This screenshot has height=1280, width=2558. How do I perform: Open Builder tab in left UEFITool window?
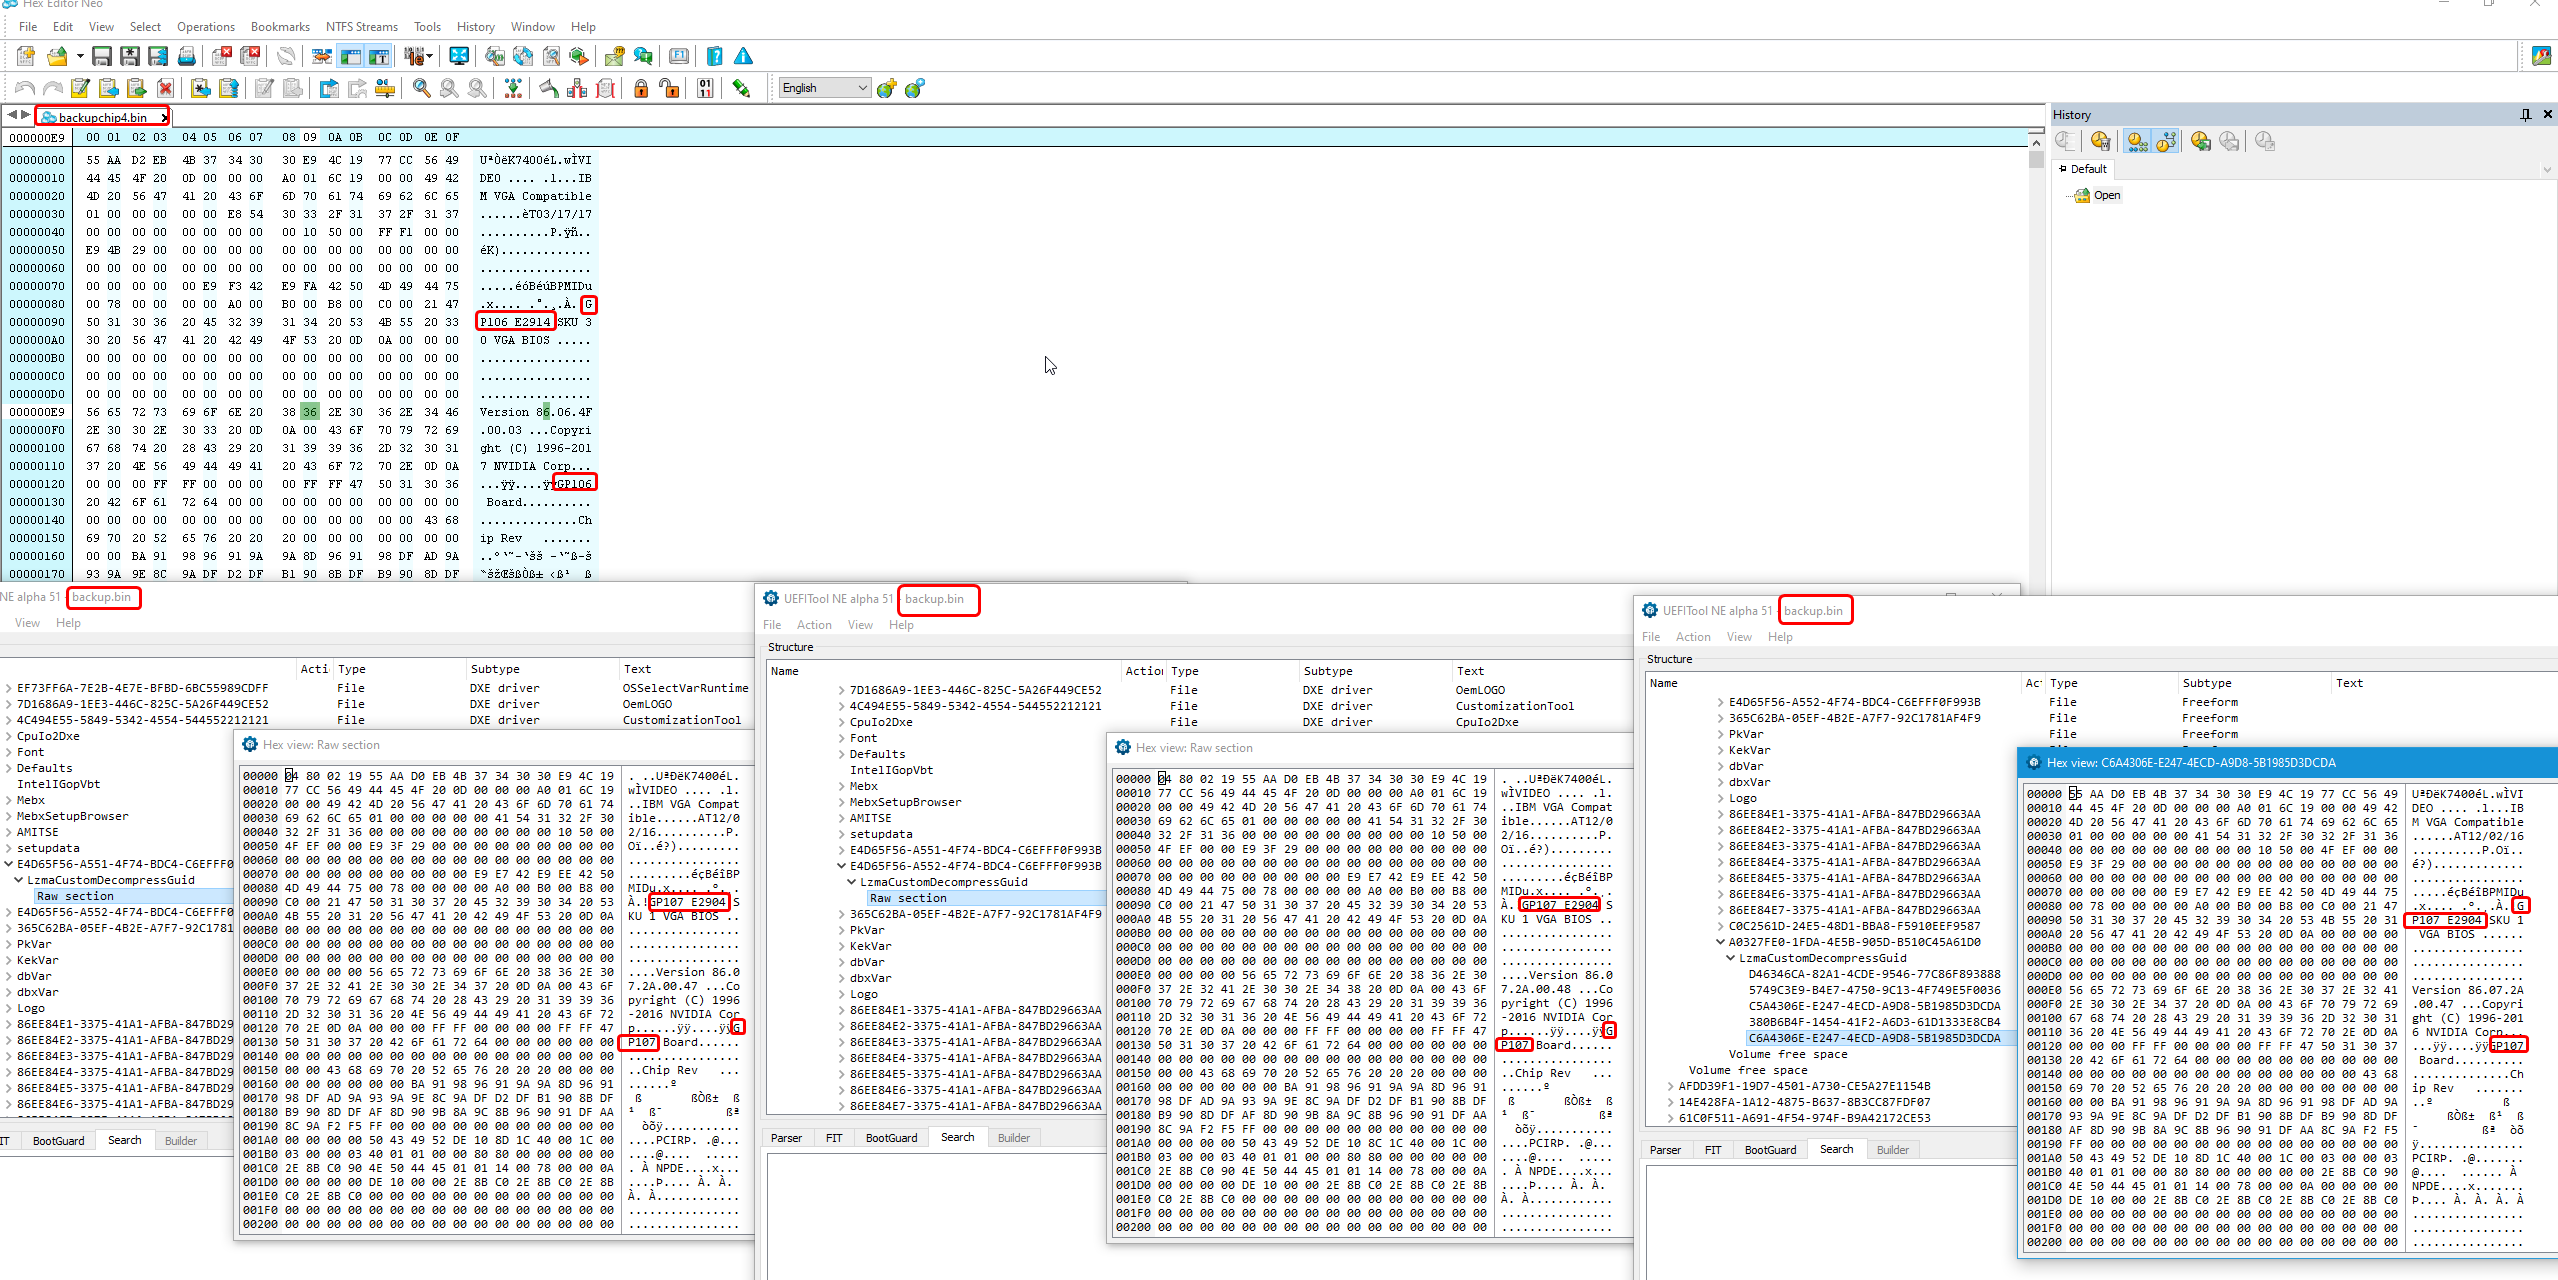click(181, 1141)
